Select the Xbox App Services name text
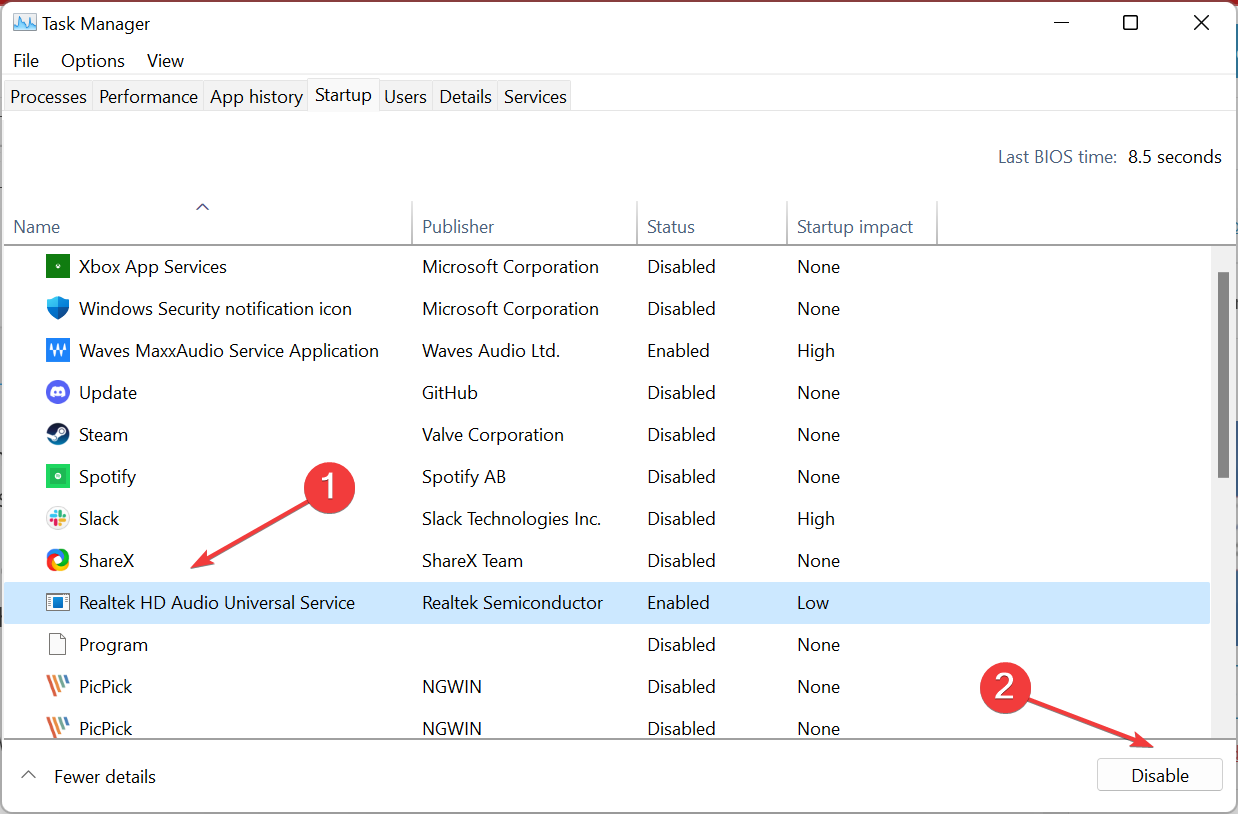This screenshot has height=814, width=1238. click(x=153, y=267)
